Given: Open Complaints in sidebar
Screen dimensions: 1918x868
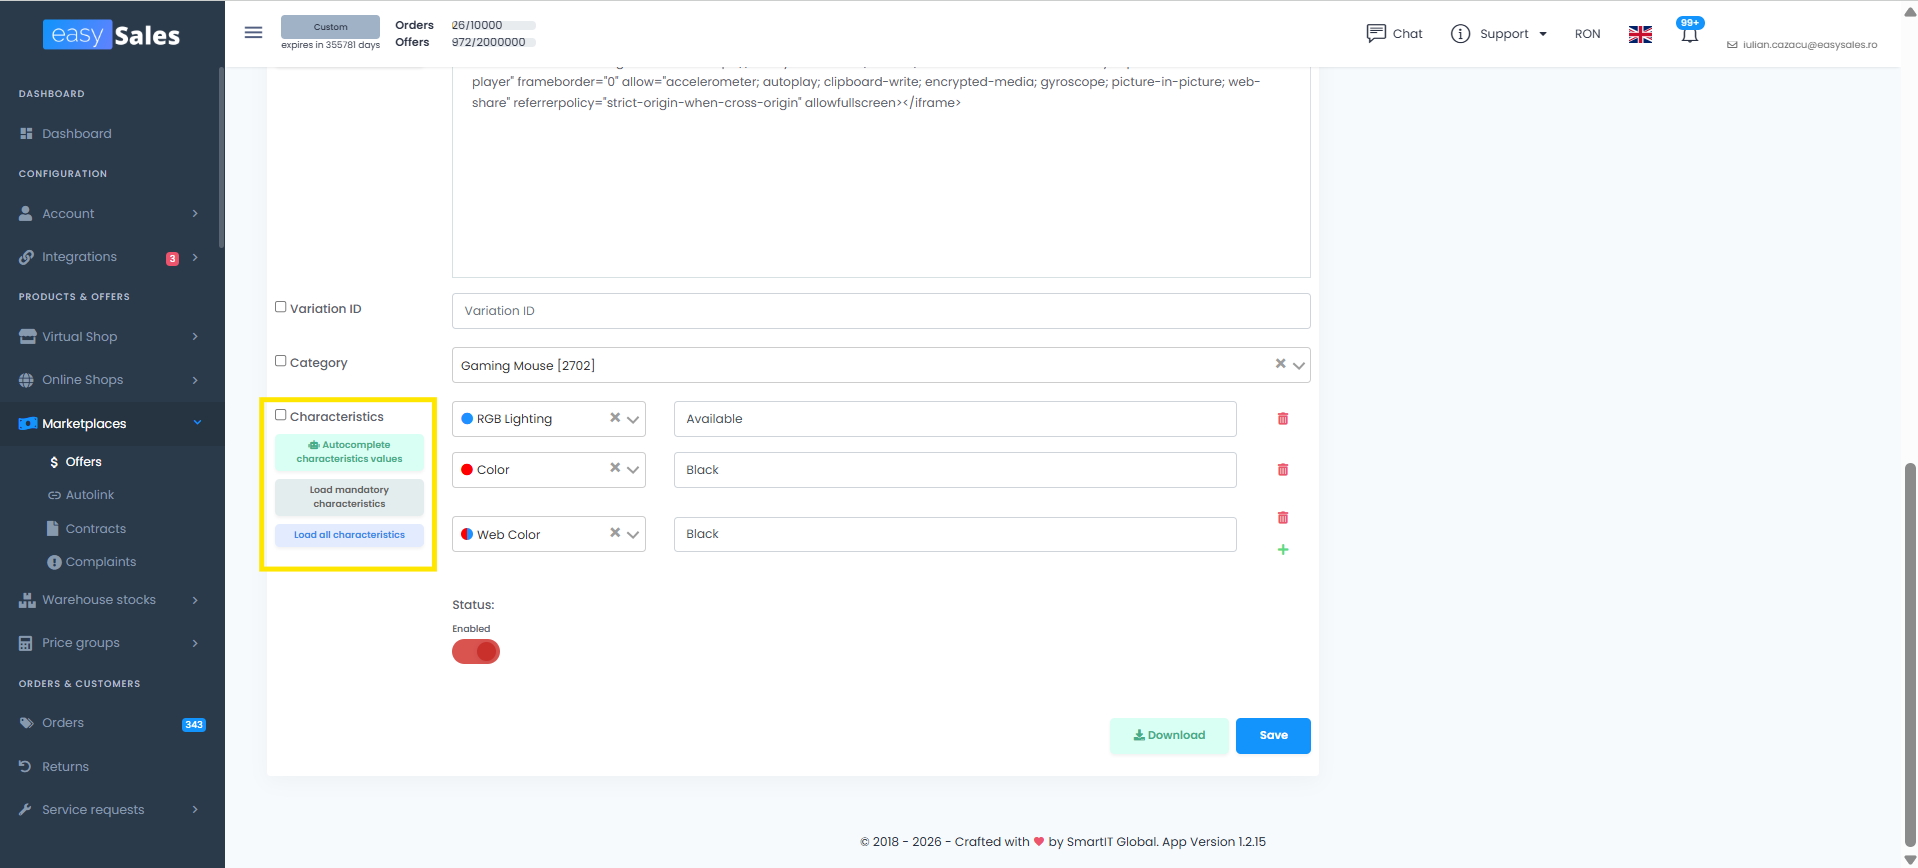Looking at the screenshot, I should point(100,562).
